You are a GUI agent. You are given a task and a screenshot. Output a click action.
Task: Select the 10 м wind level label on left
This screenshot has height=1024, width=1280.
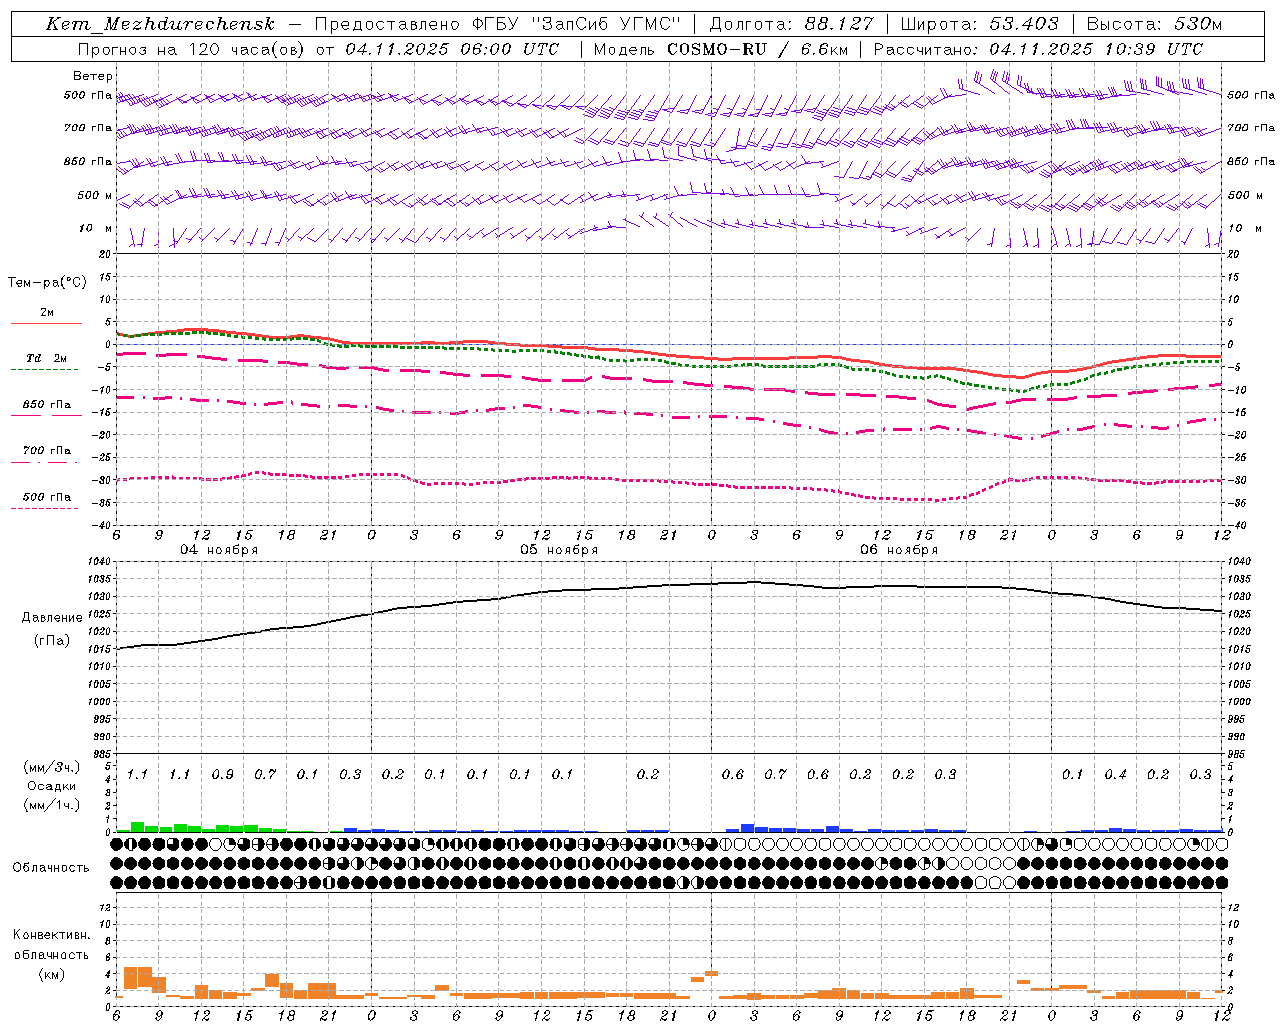pyautogui.click(x=96, y=228)
